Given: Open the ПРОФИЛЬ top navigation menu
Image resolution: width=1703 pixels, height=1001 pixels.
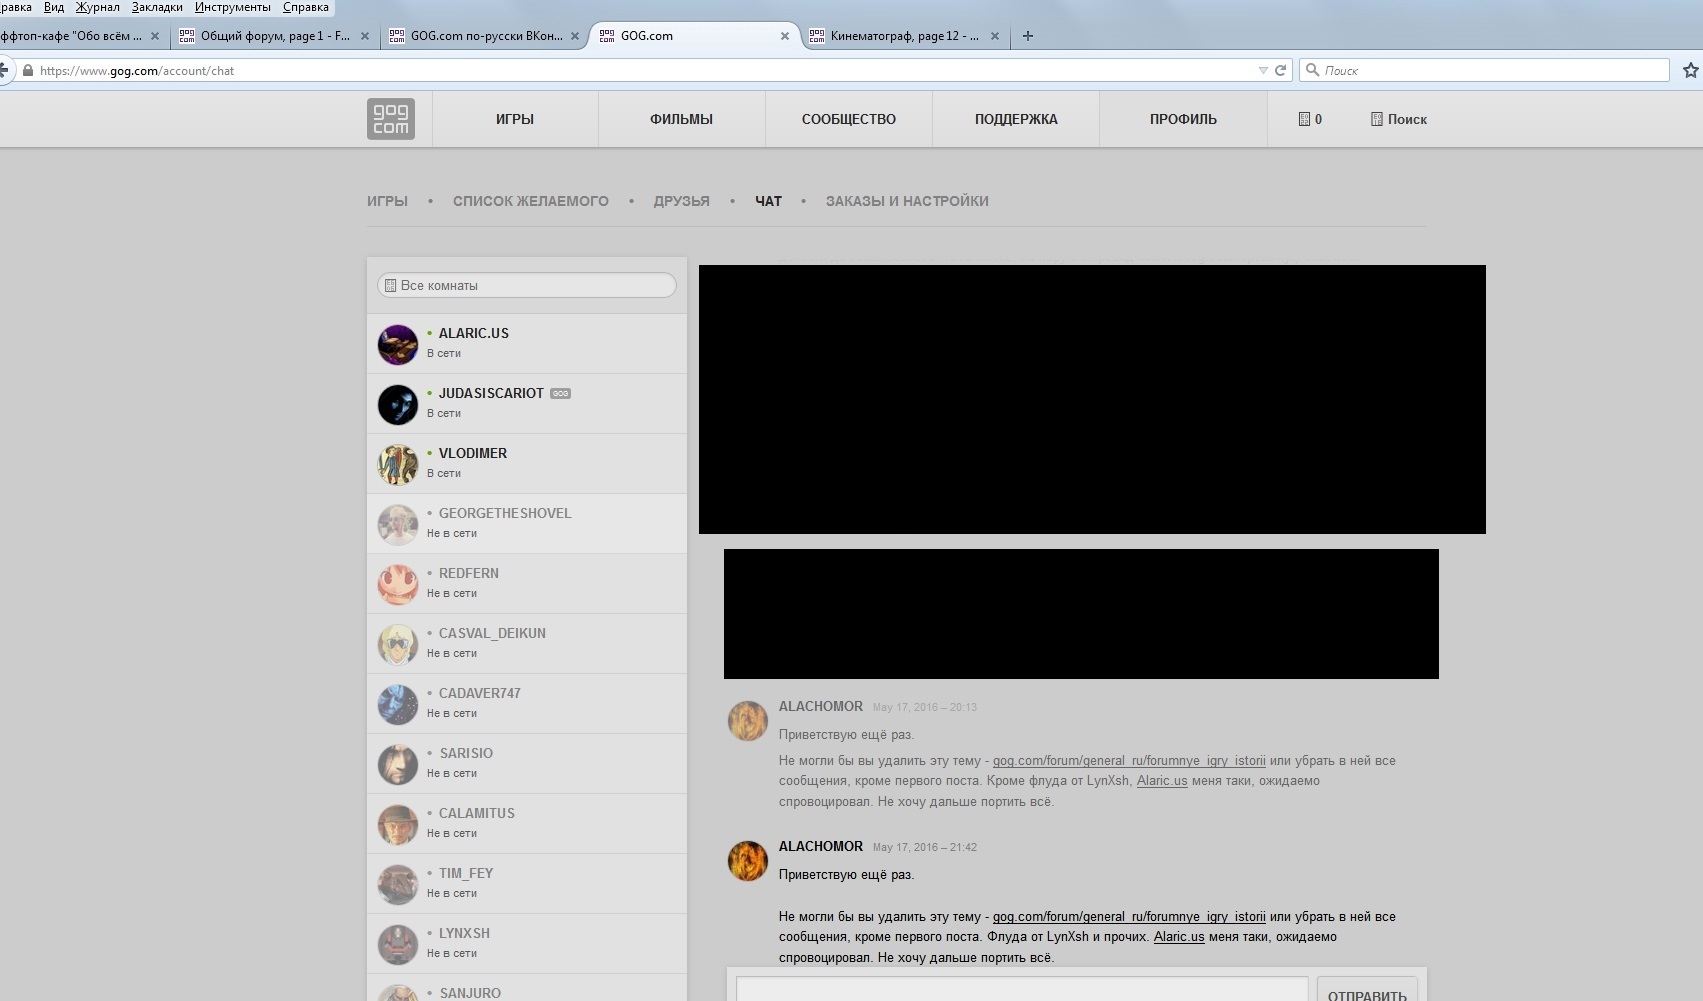Looking at the screenshot, I should tap(1183, 119).
